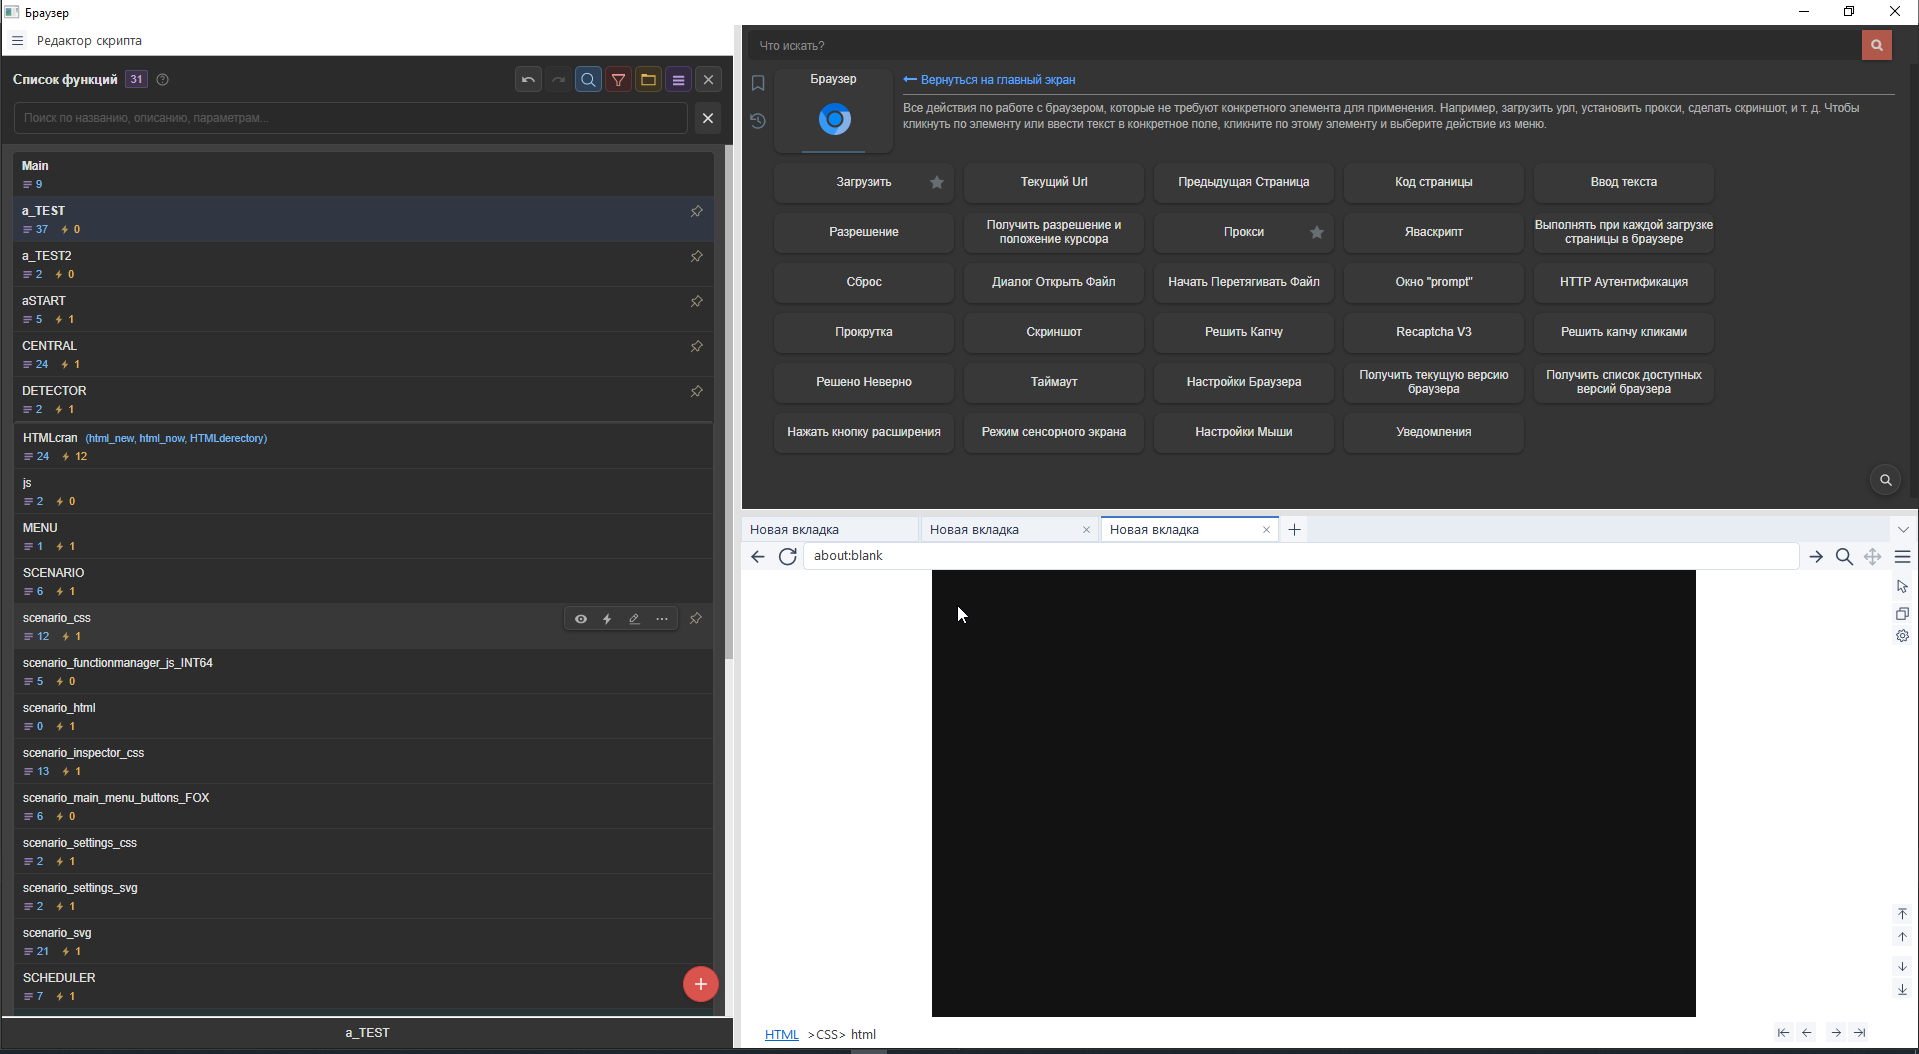This screenshot has width=1919, height=1054.
Task: Reload the page in embedded browser
Action: [x=787, y=557]
